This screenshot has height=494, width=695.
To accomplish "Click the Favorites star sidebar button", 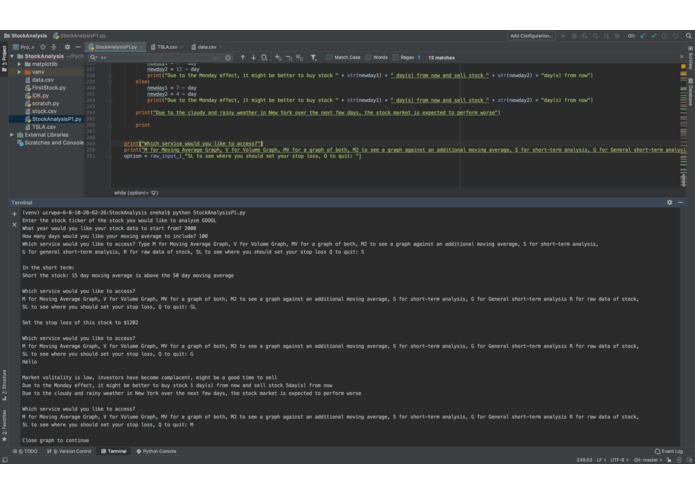I will [4, 426].
